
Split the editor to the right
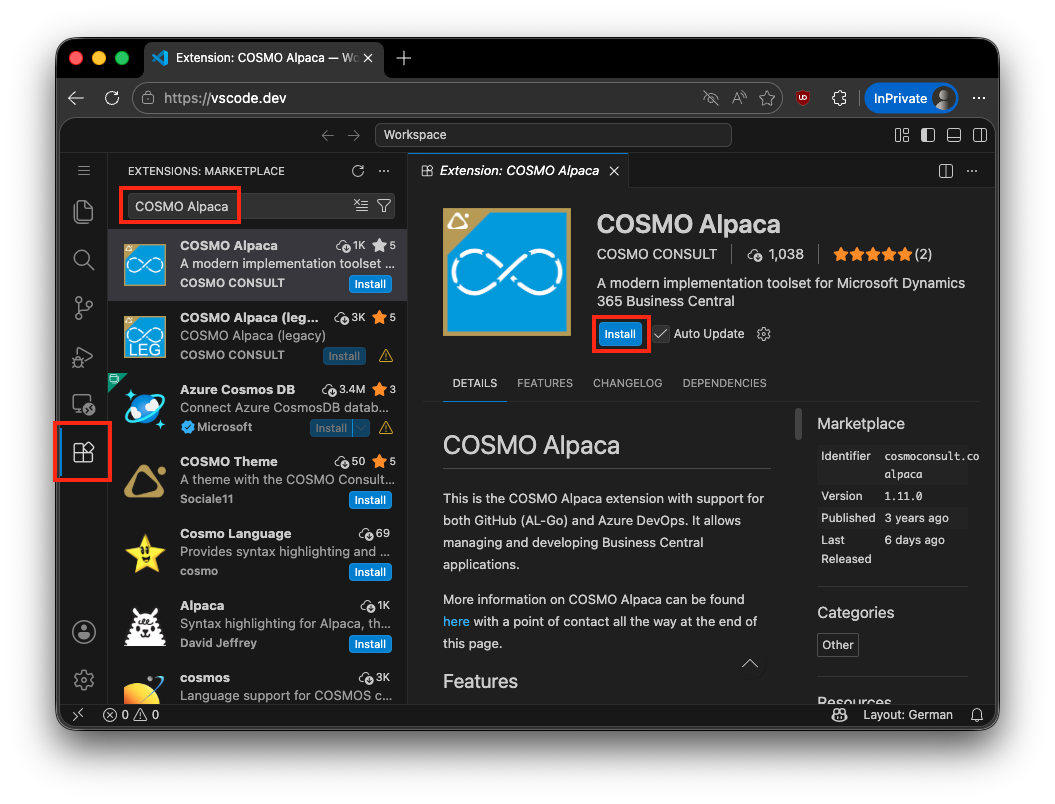(946, 171)
